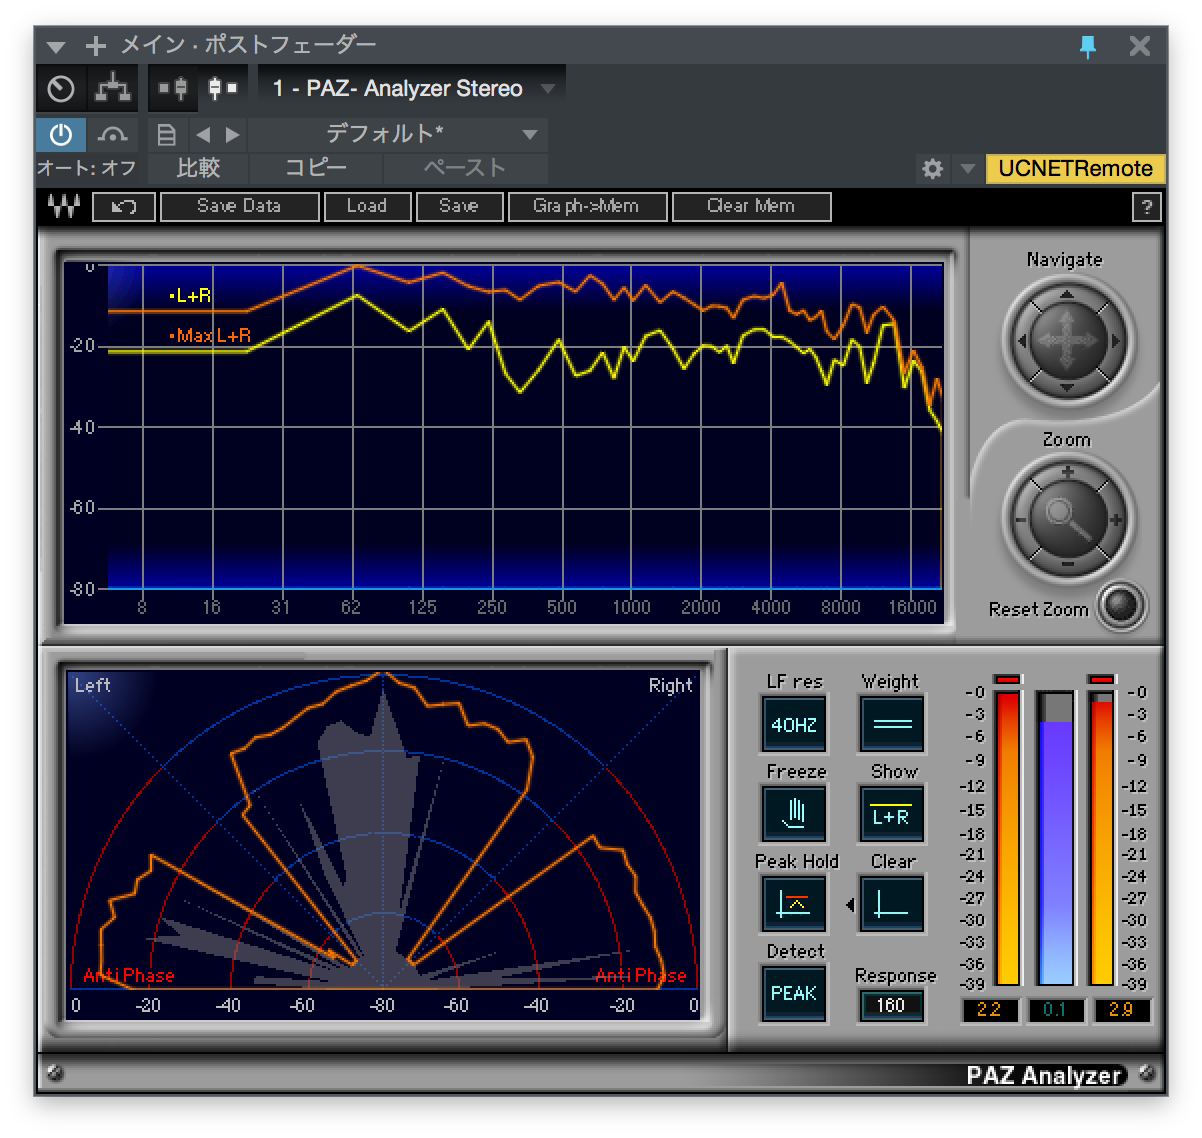
Task: Click the 2.2 peak readout
Action: 989,1009
